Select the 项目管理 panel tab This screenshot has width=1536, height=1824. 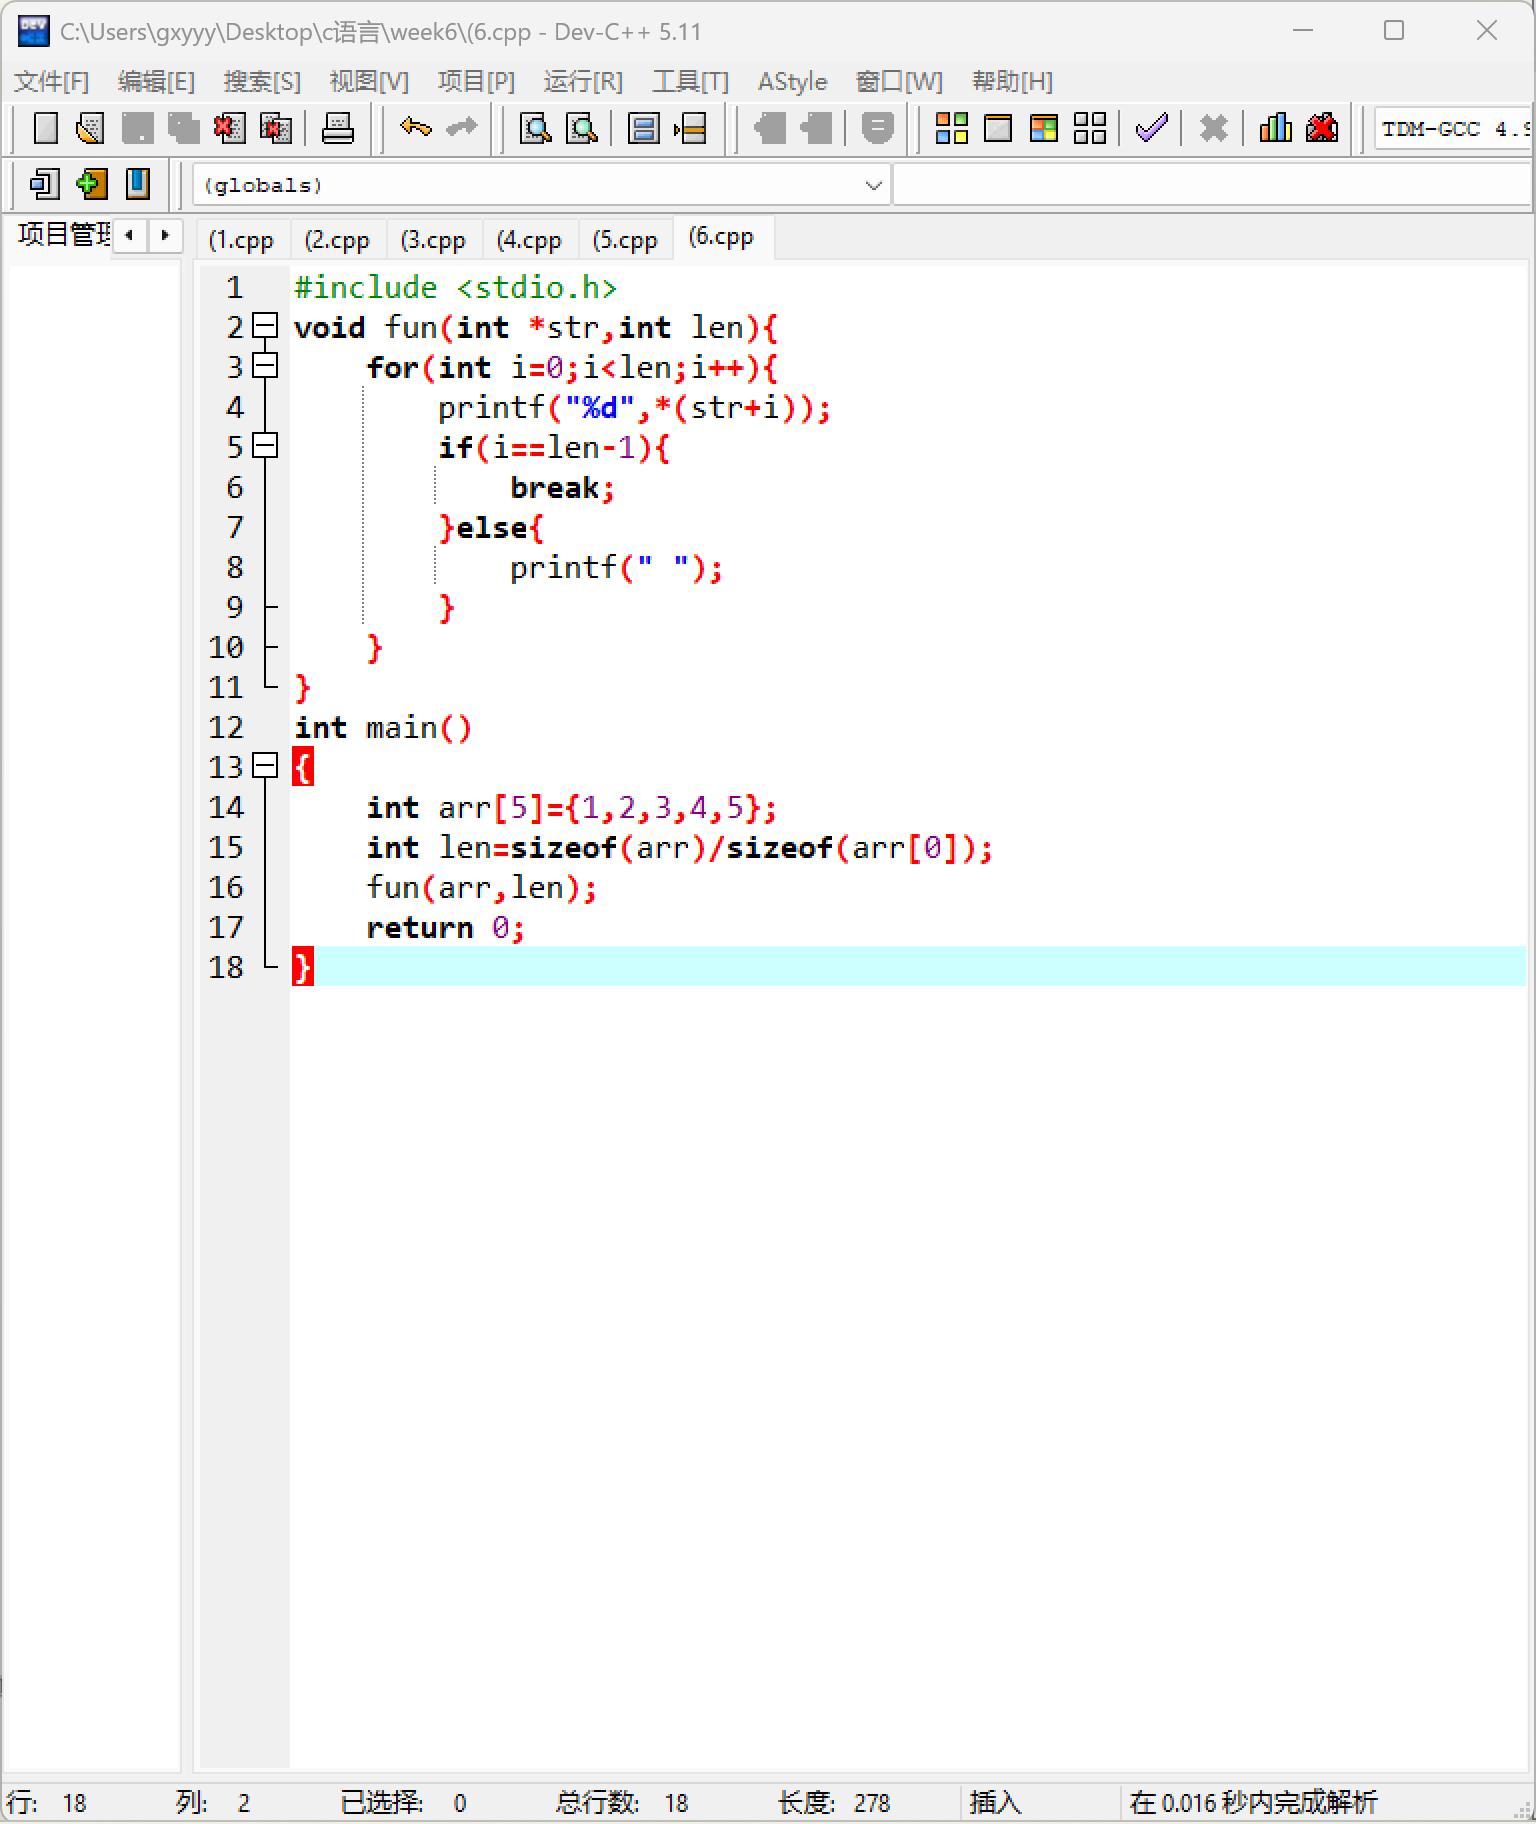pos(62,234)
